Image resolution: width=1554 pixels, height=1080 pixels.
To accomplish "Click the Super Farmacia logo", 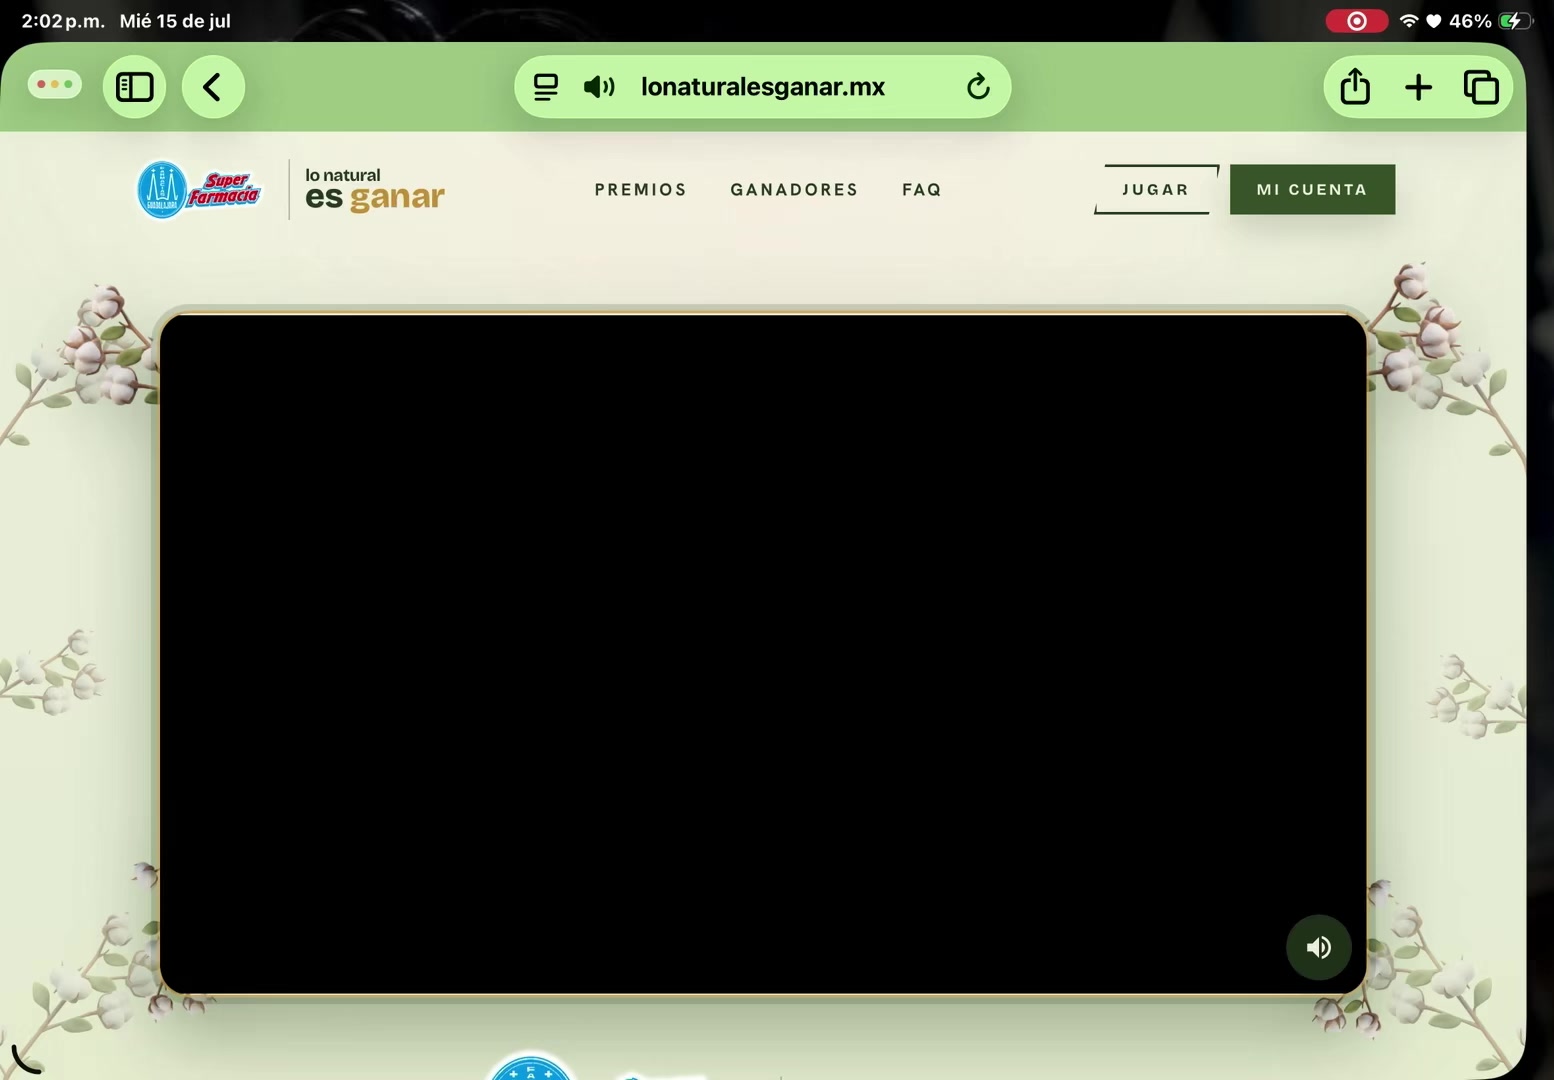I will [199, 189].
